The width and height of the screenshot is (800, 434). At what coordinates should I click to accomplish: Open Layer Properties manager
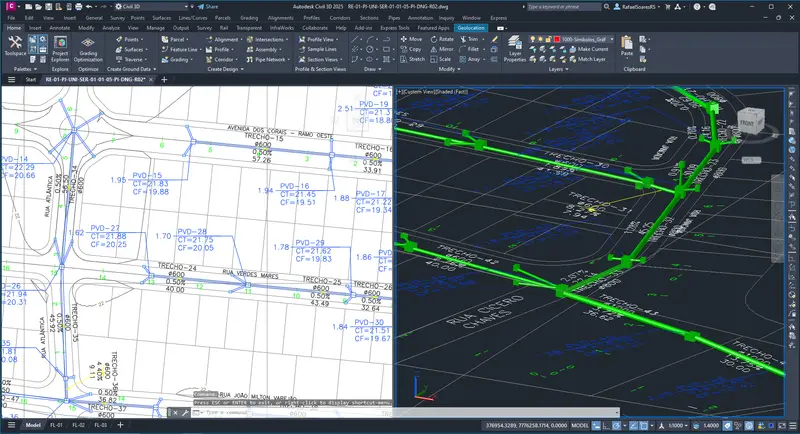[x=515, y=48]
